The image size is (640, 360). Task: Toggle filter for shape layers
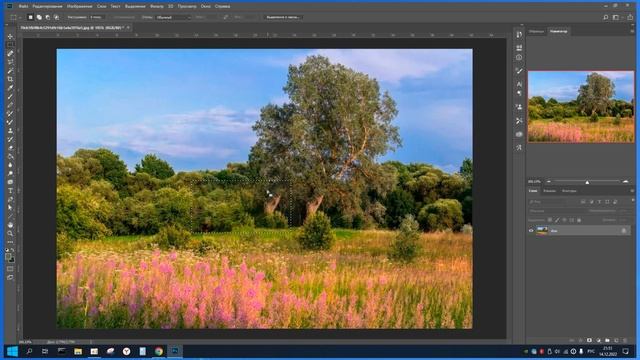tap(607, 202)
